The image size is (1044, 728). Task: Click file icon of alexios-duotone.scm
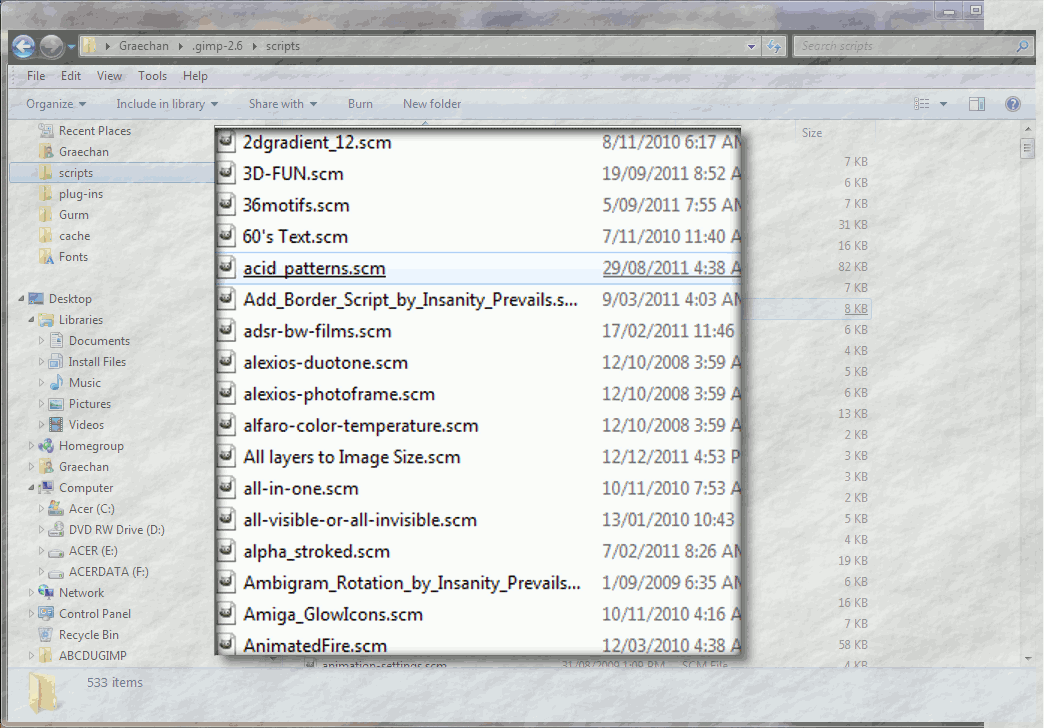click(x=226, y=362)
